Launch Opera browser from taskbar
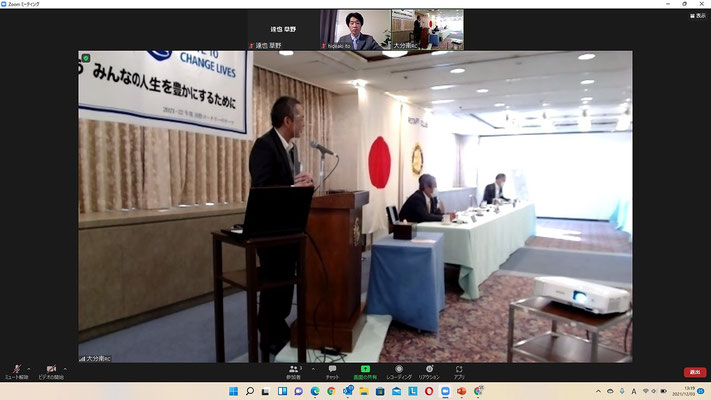 tap(429, 391)
